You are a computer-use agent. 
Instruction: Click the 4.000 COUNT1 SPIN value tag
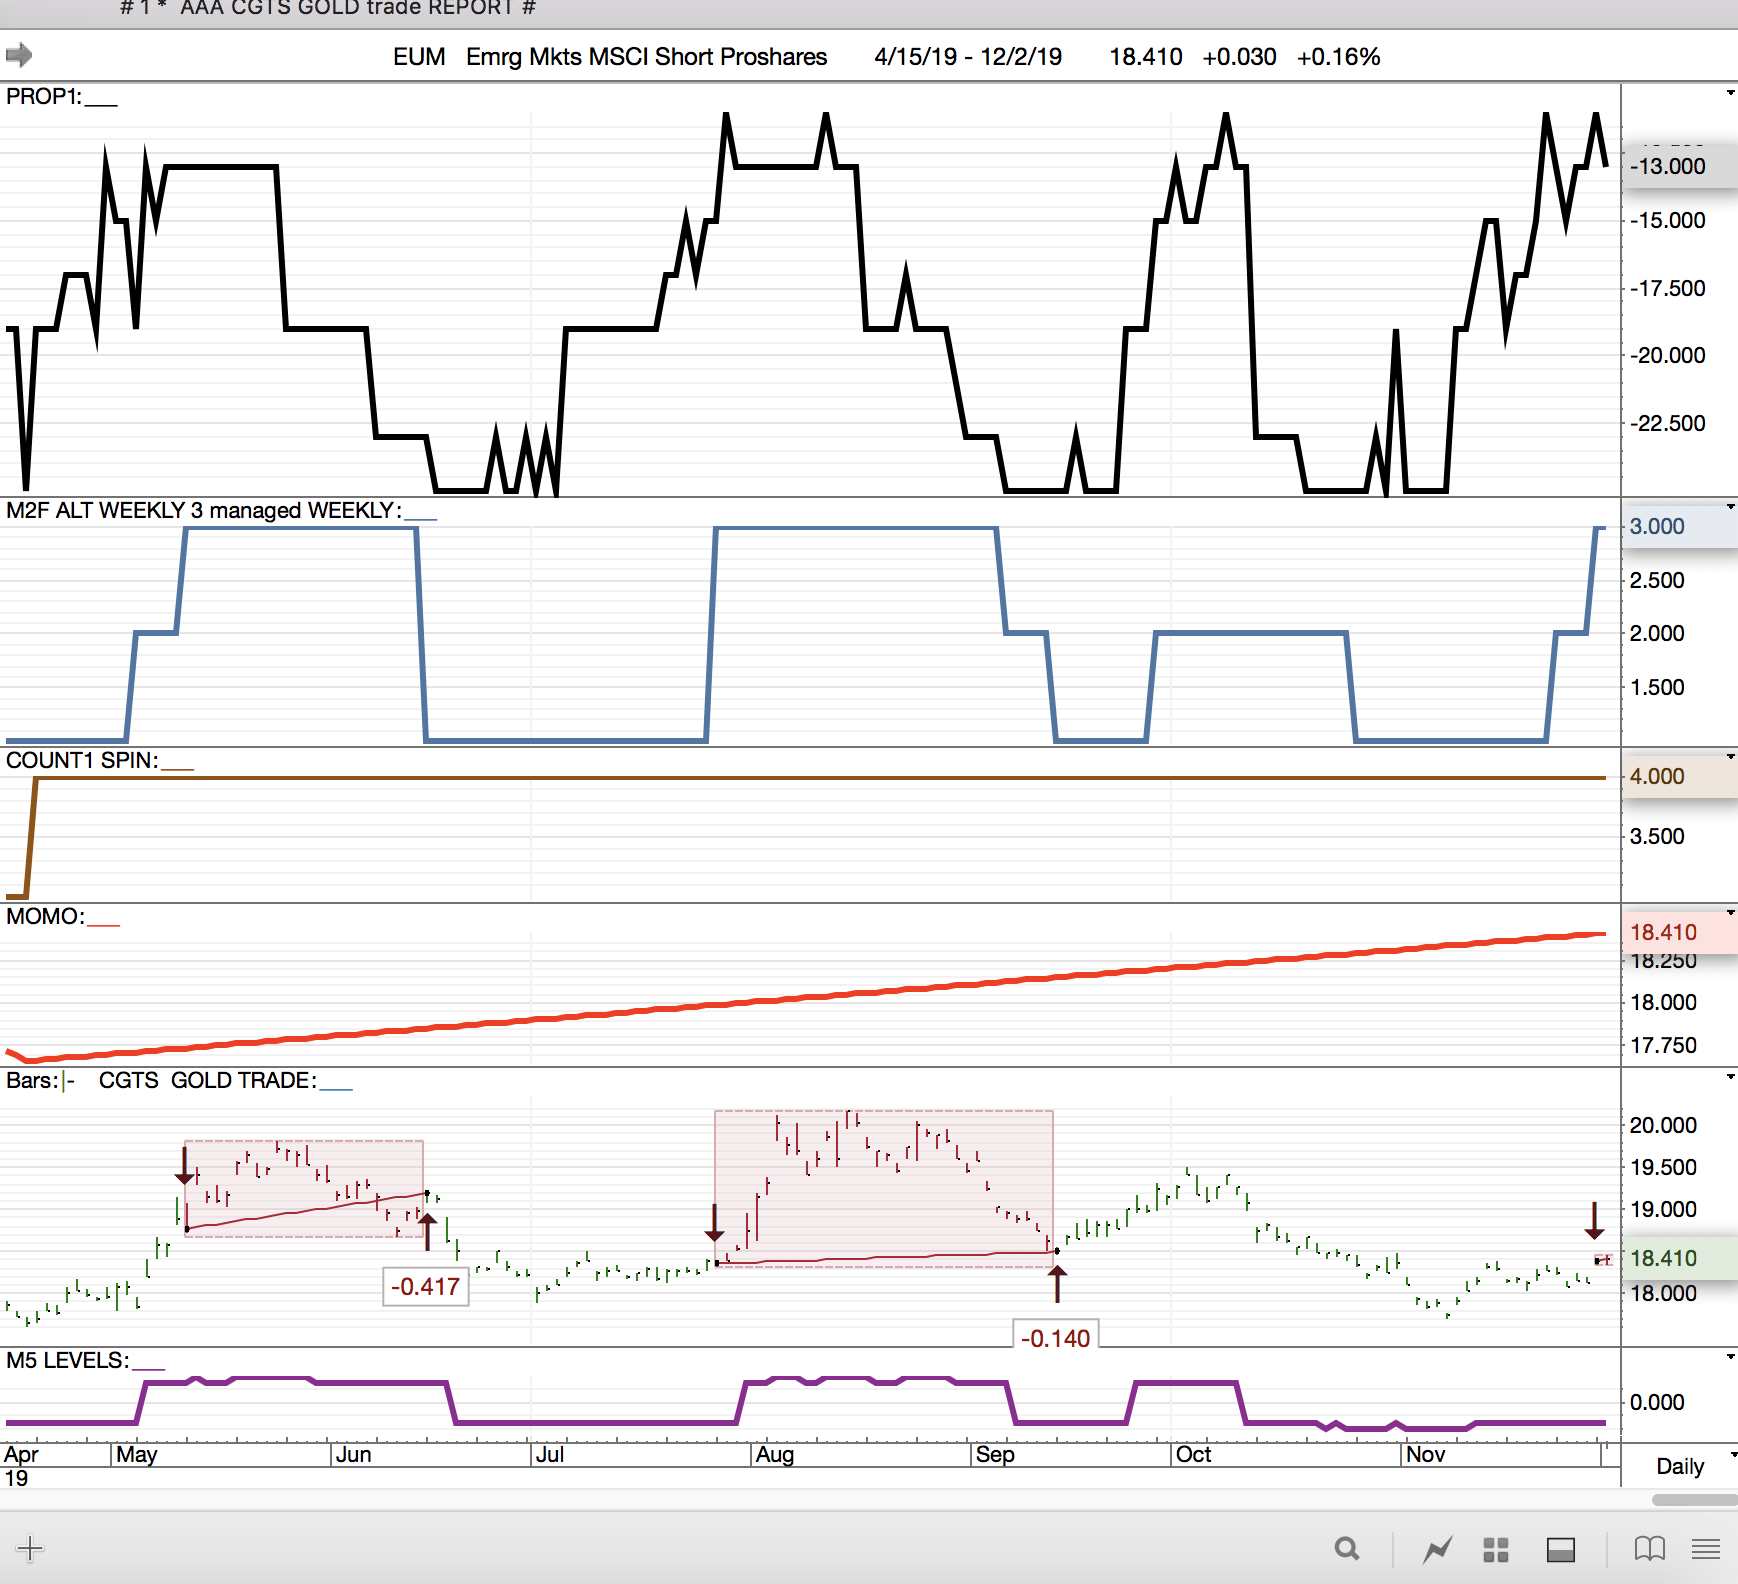click(x=1680, y=776)
